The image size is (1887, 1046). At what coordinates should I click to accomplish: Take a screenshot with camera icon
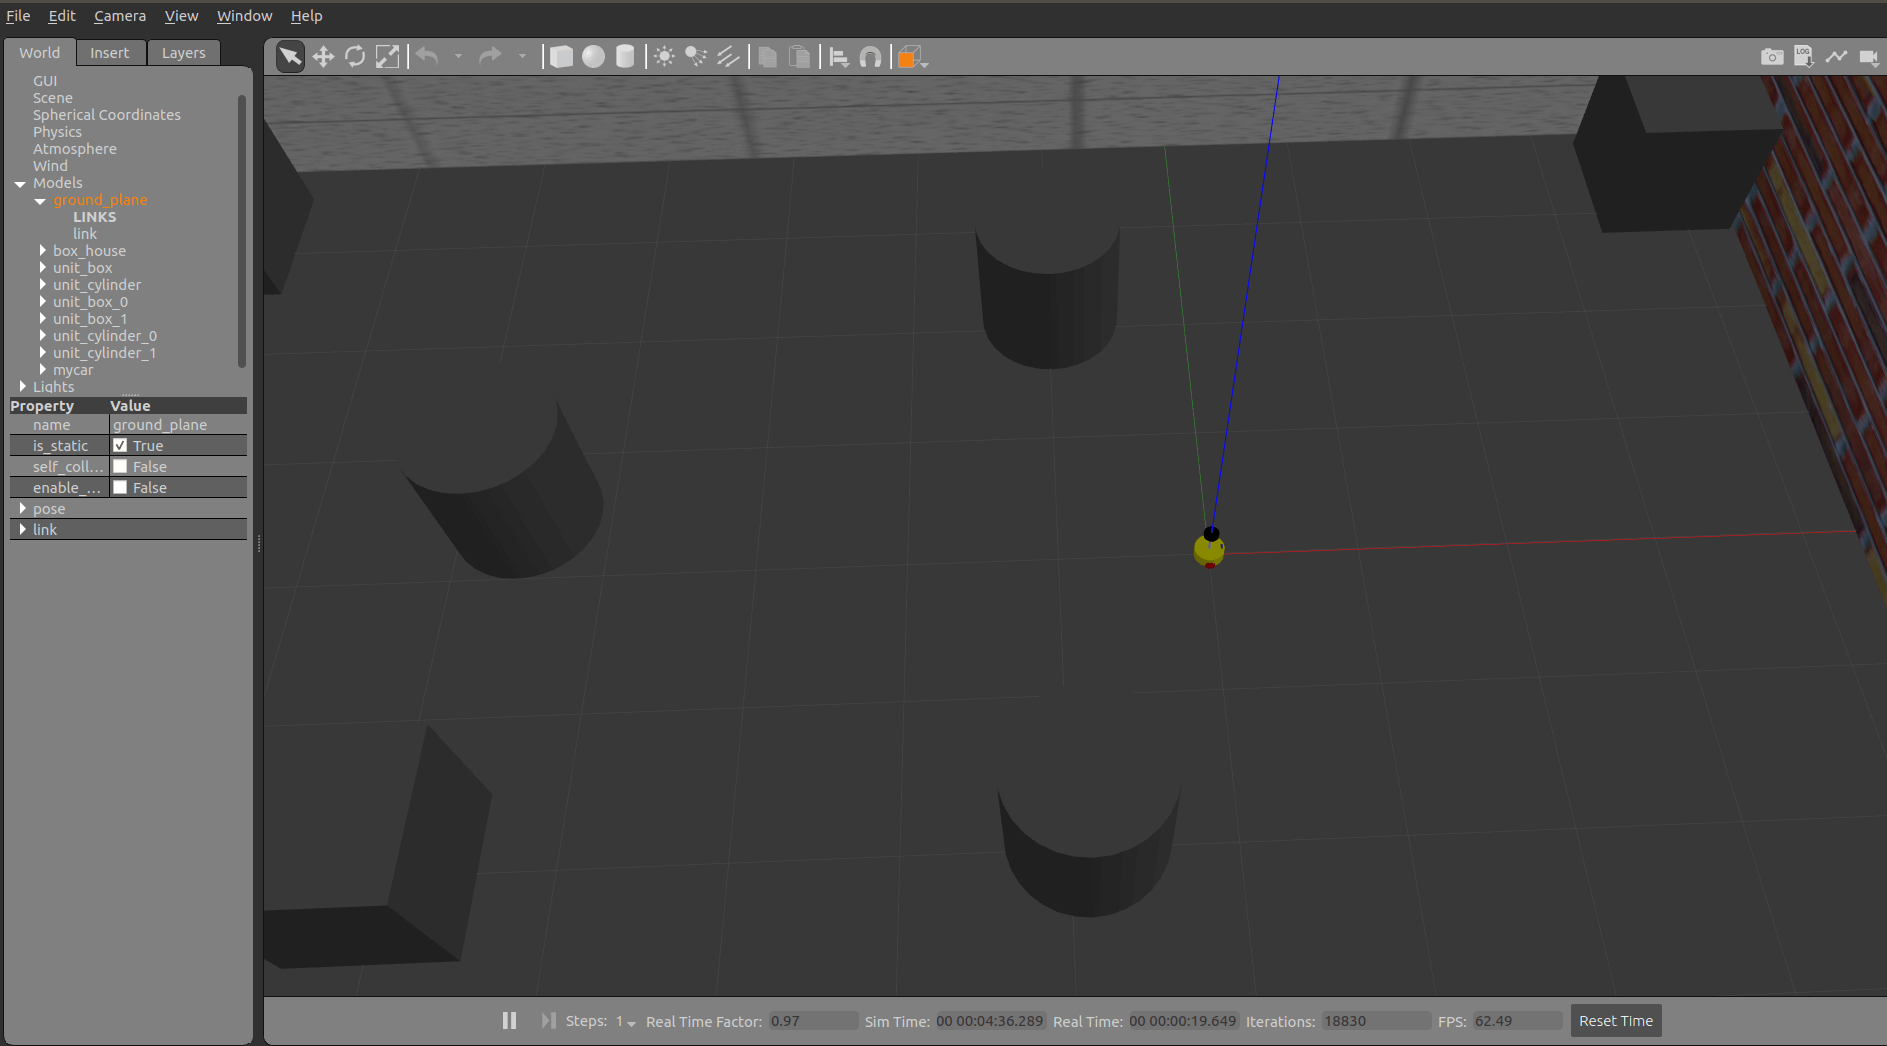[x=1772, y=57]
